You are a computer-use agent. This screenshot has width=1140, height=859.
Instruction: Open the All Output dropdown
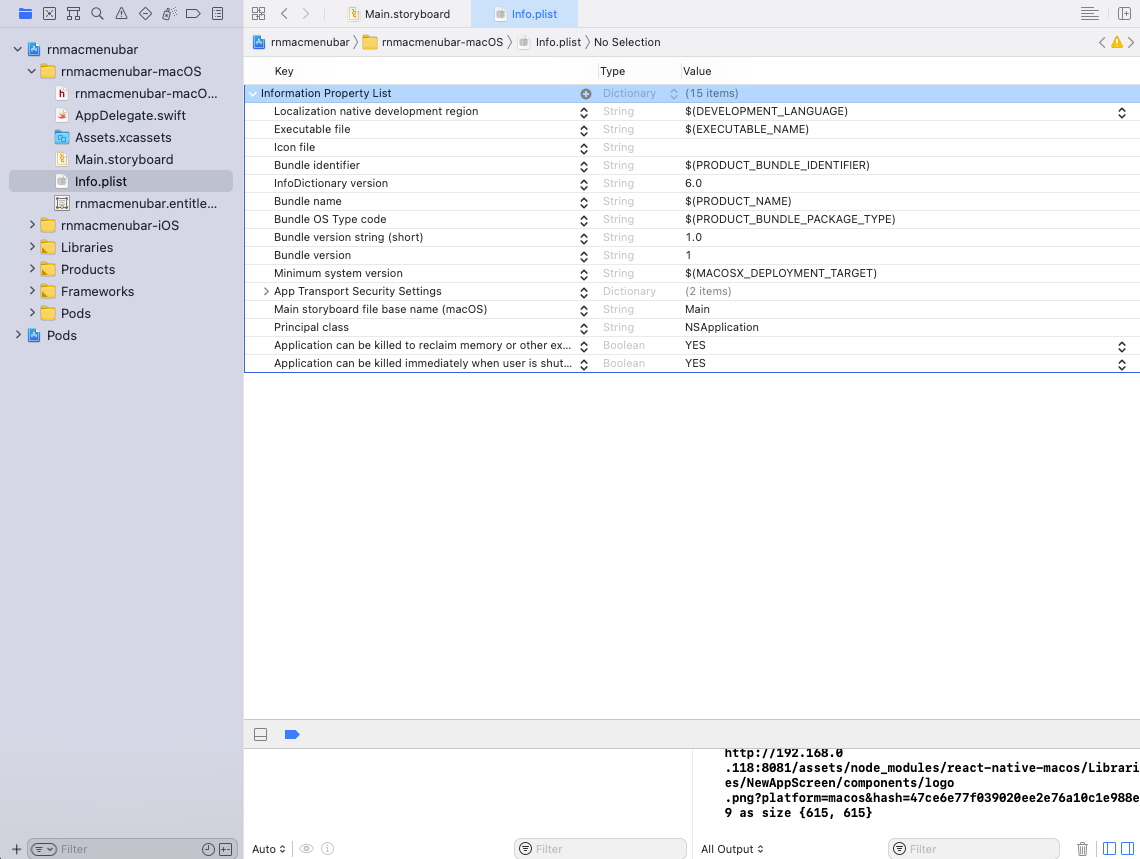click(732, 849)
